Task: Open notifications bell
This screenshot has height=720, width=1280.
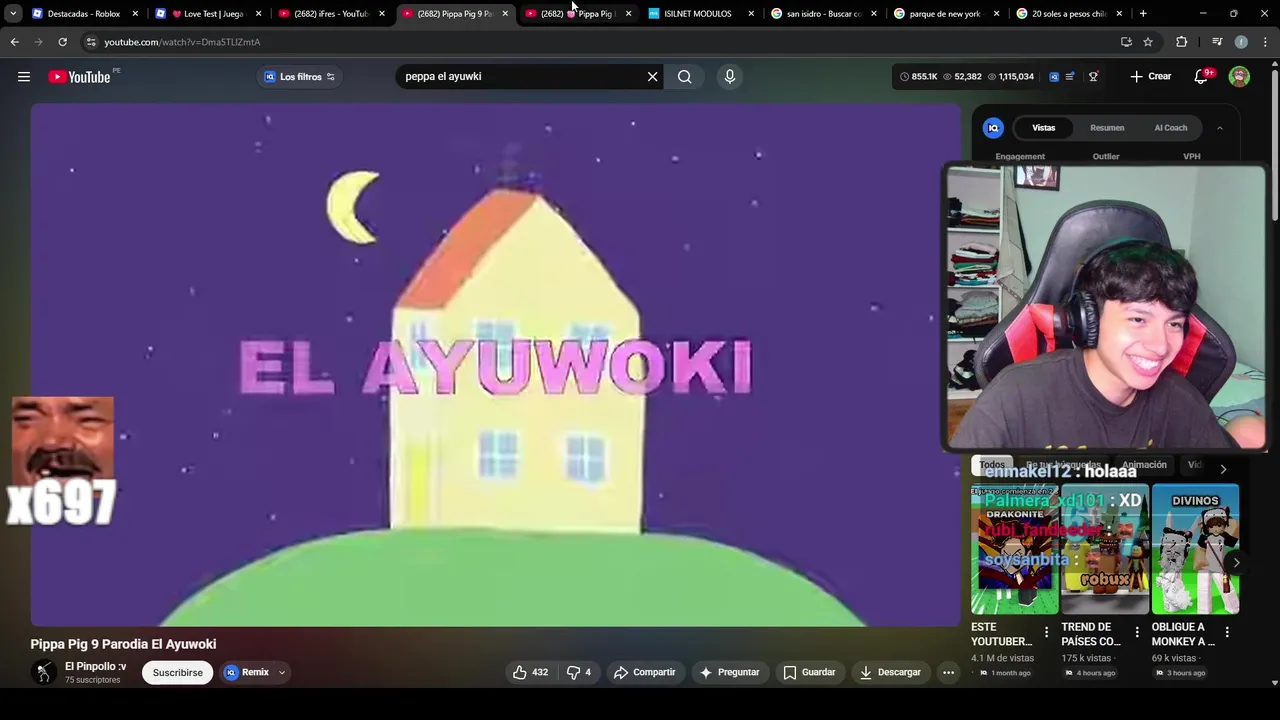Action: point(1201,77)
